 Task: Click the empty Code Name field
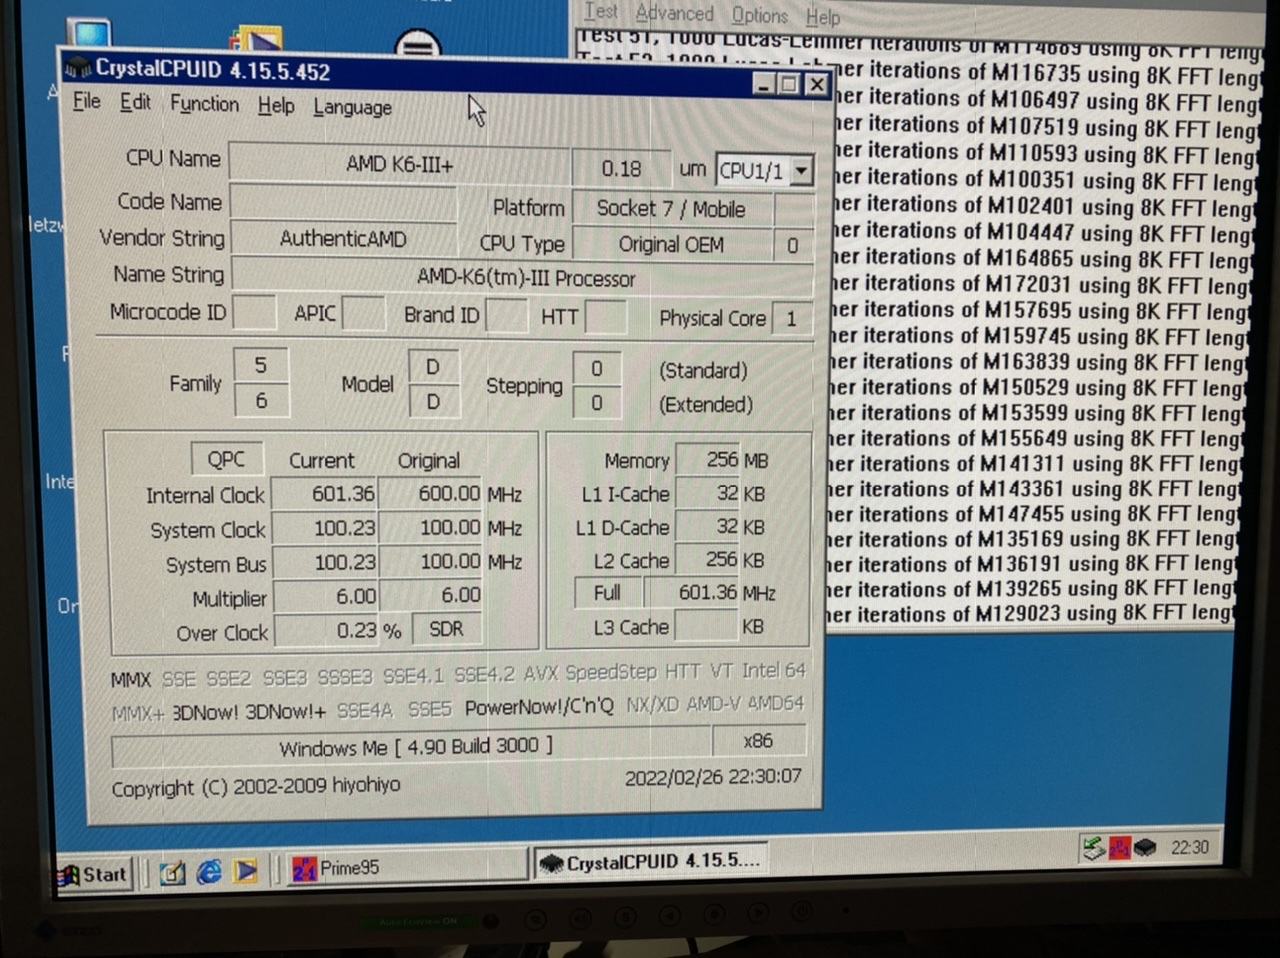pos(343,202)
